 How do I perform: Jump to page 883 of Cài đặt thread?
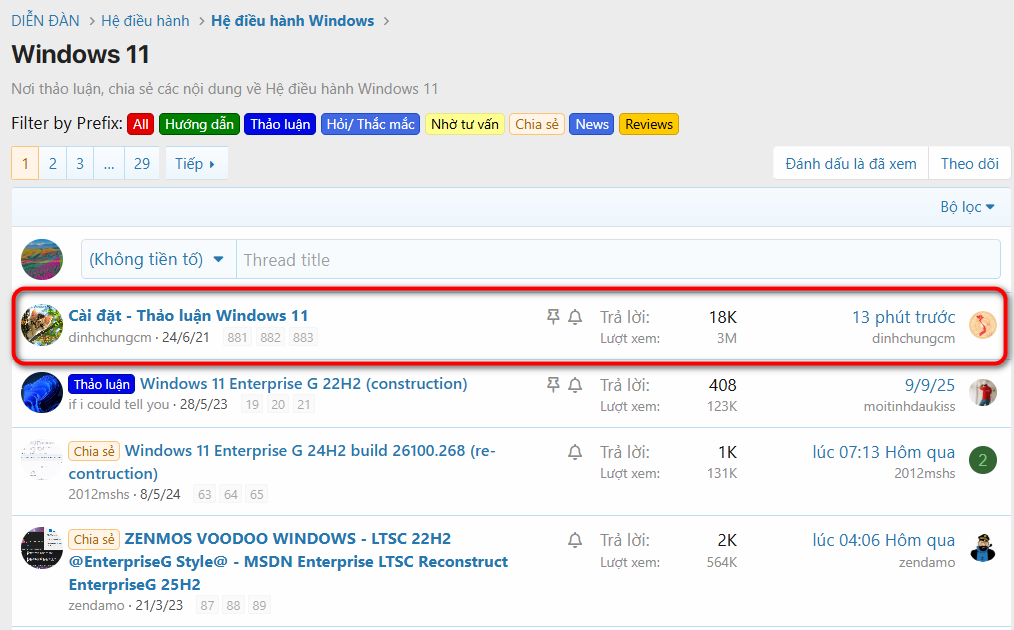tap(303, 338)
